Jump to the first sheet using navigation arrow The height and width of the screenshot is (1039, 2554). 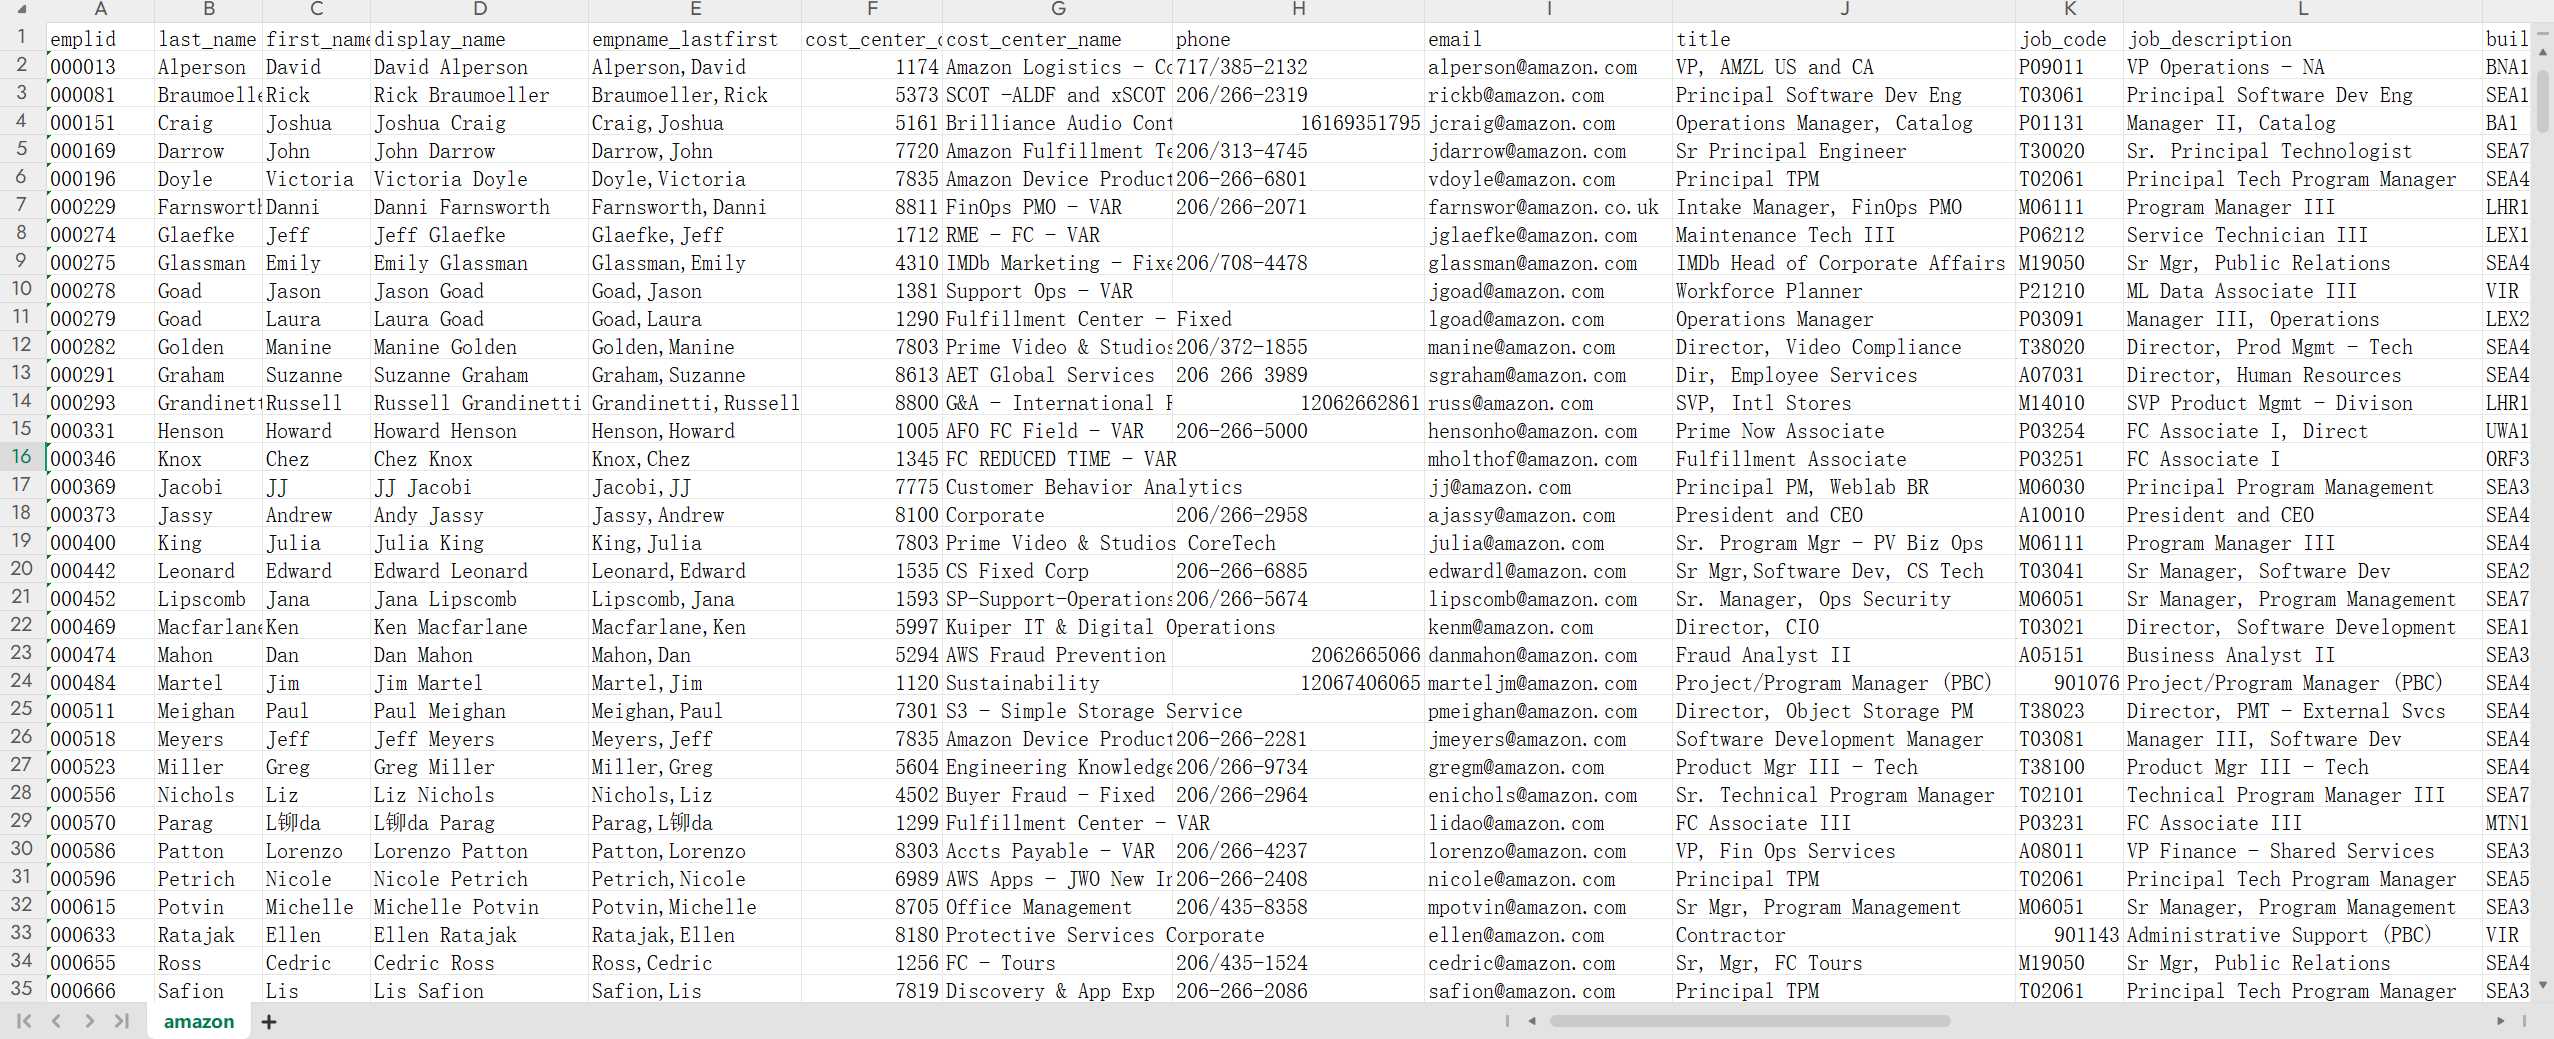click(x=24, y=1021)
